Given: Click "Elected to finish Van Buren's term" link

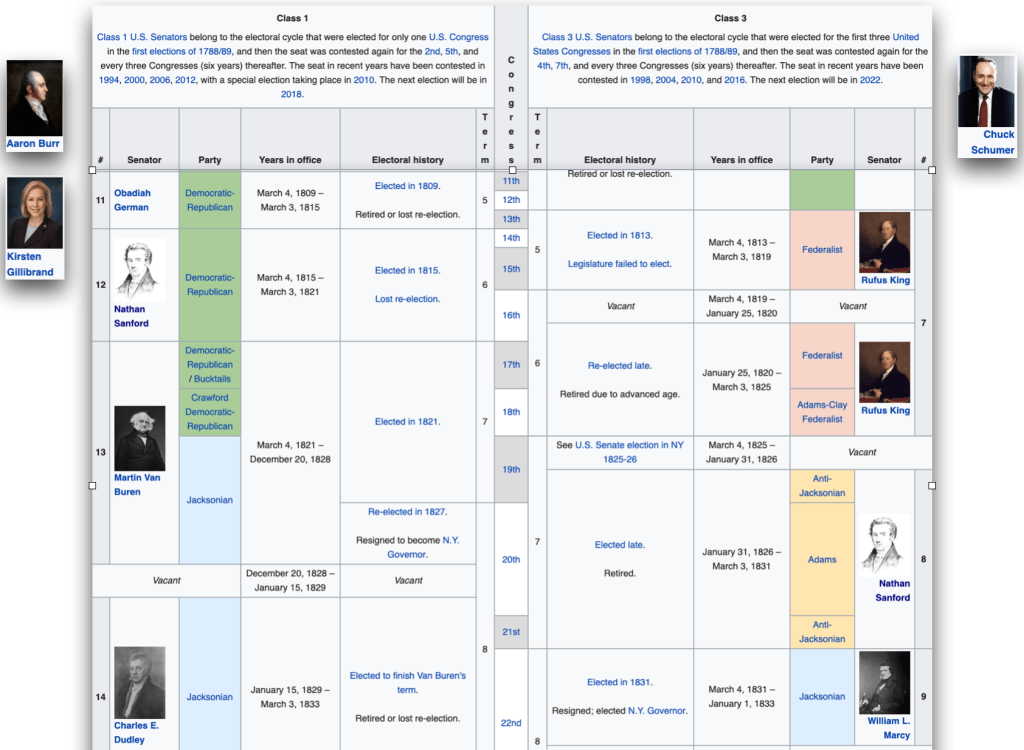Looking at the screenshot, I should coord(408,682).
